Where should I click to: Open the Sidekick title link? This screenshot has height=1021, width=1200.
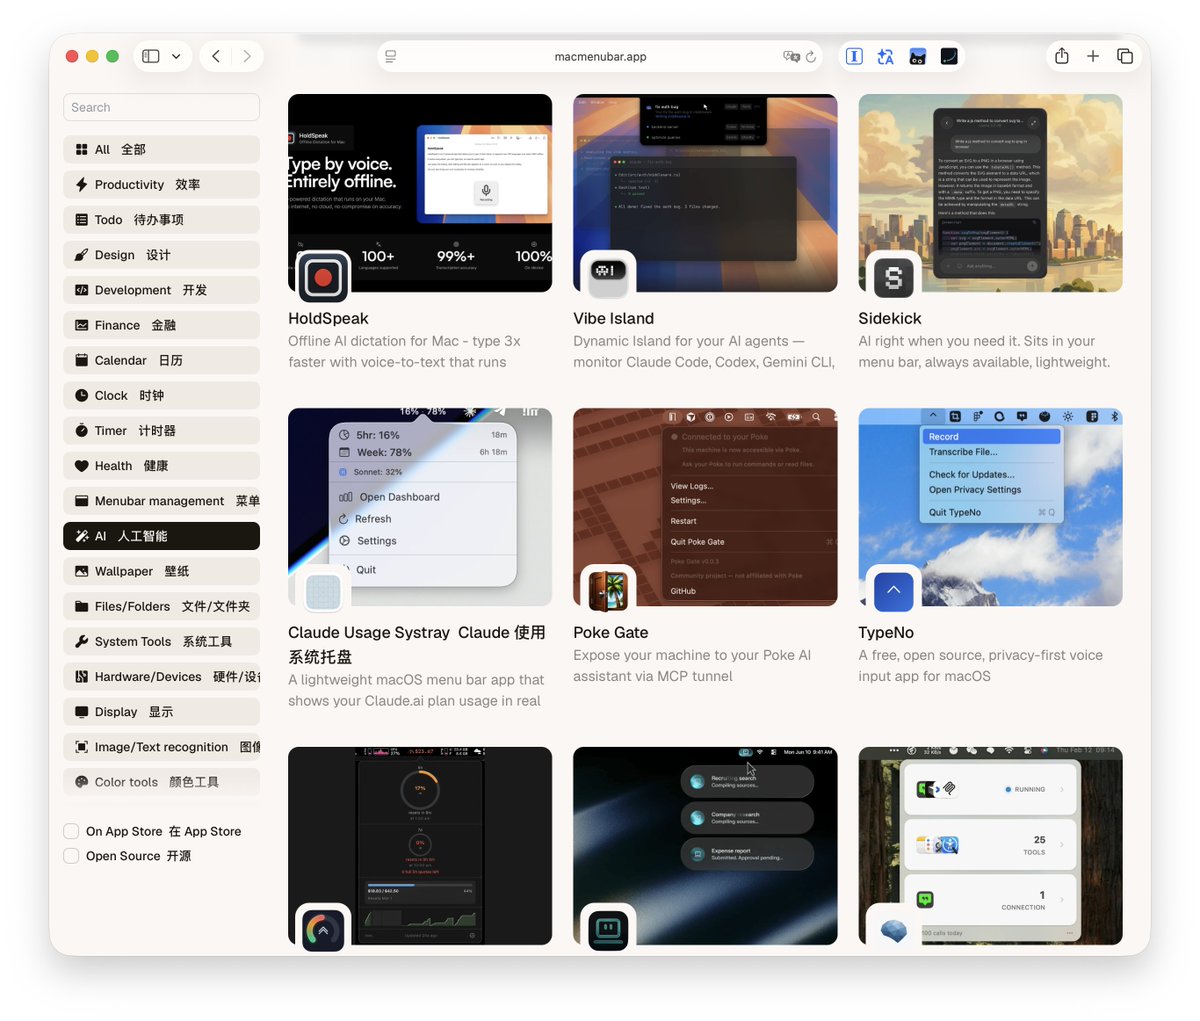click(889, 318)
